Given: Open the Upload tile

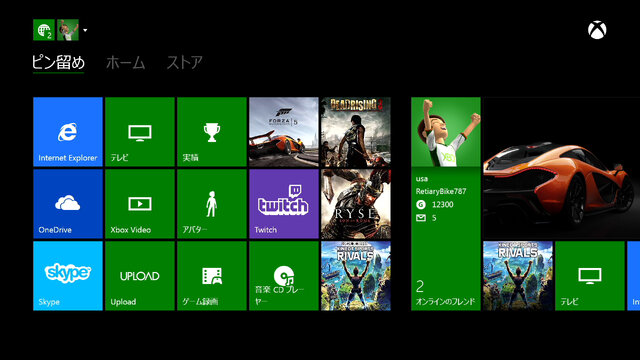Looking at the screenshot, I should click(x=140, y=276).
